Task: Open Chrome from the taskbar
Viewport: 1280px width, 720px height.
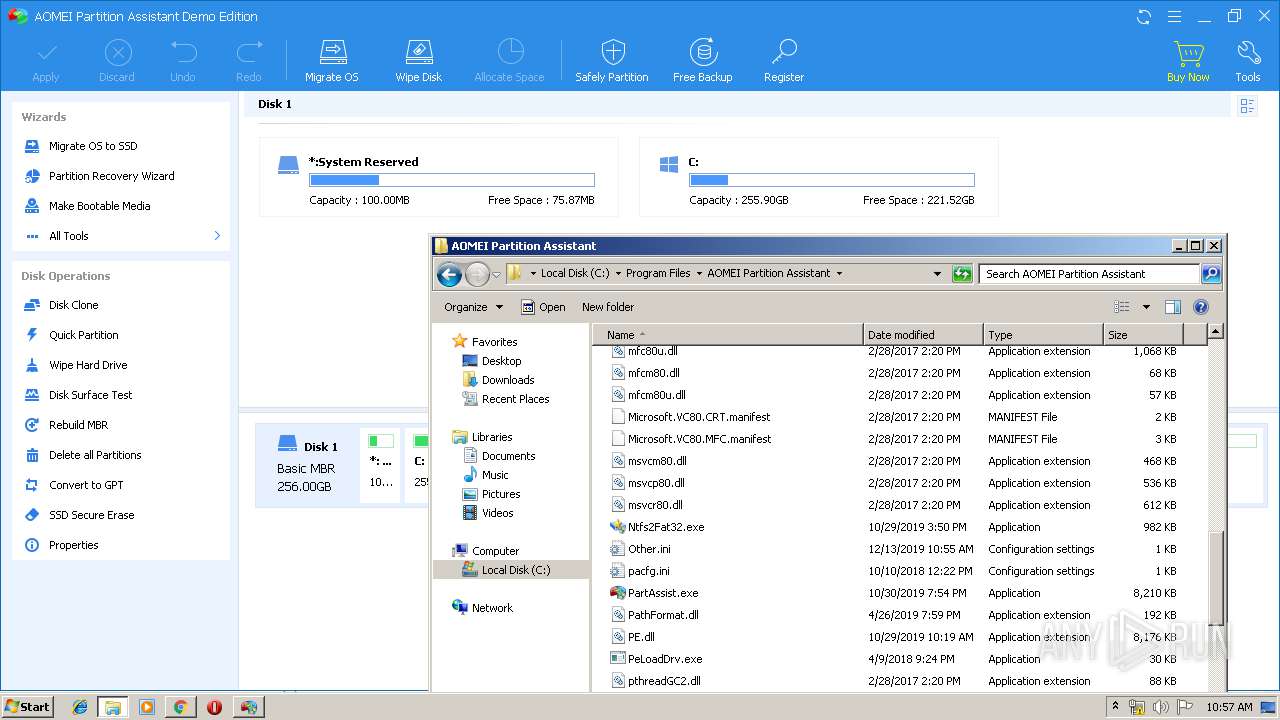Action: 180,707
